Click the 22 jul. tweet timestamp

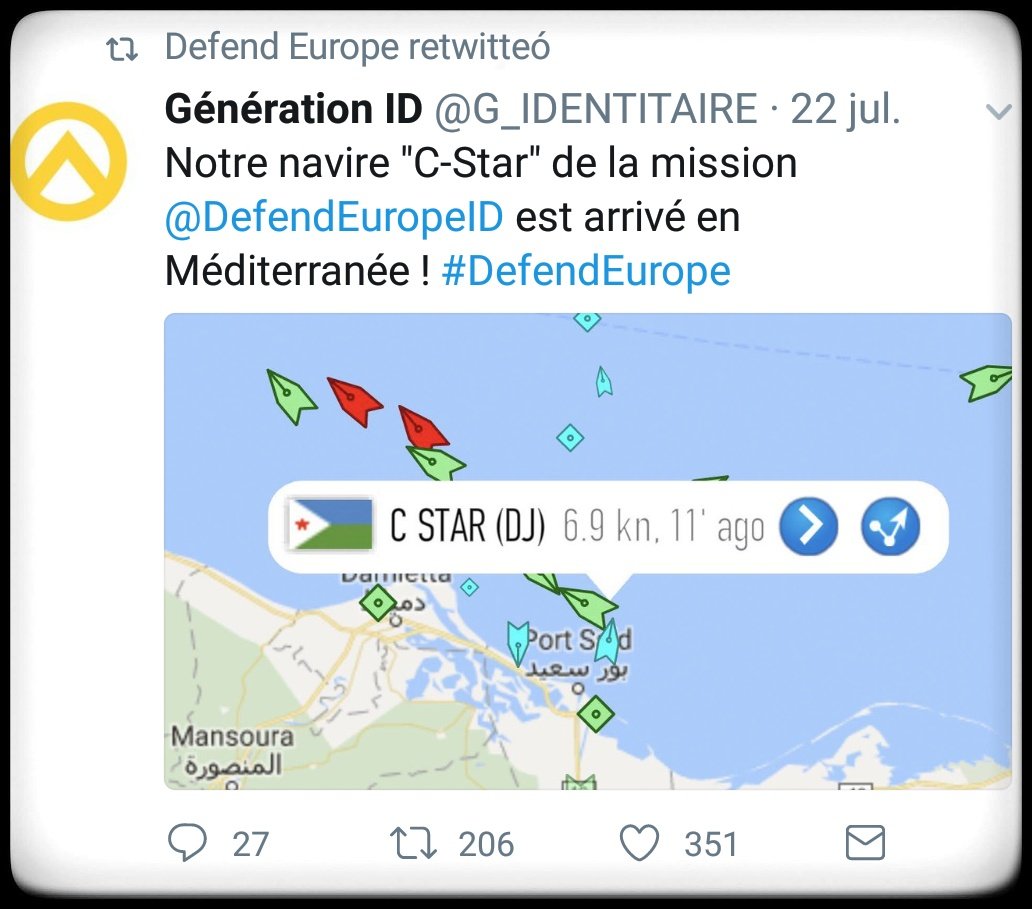click(845, 109)
